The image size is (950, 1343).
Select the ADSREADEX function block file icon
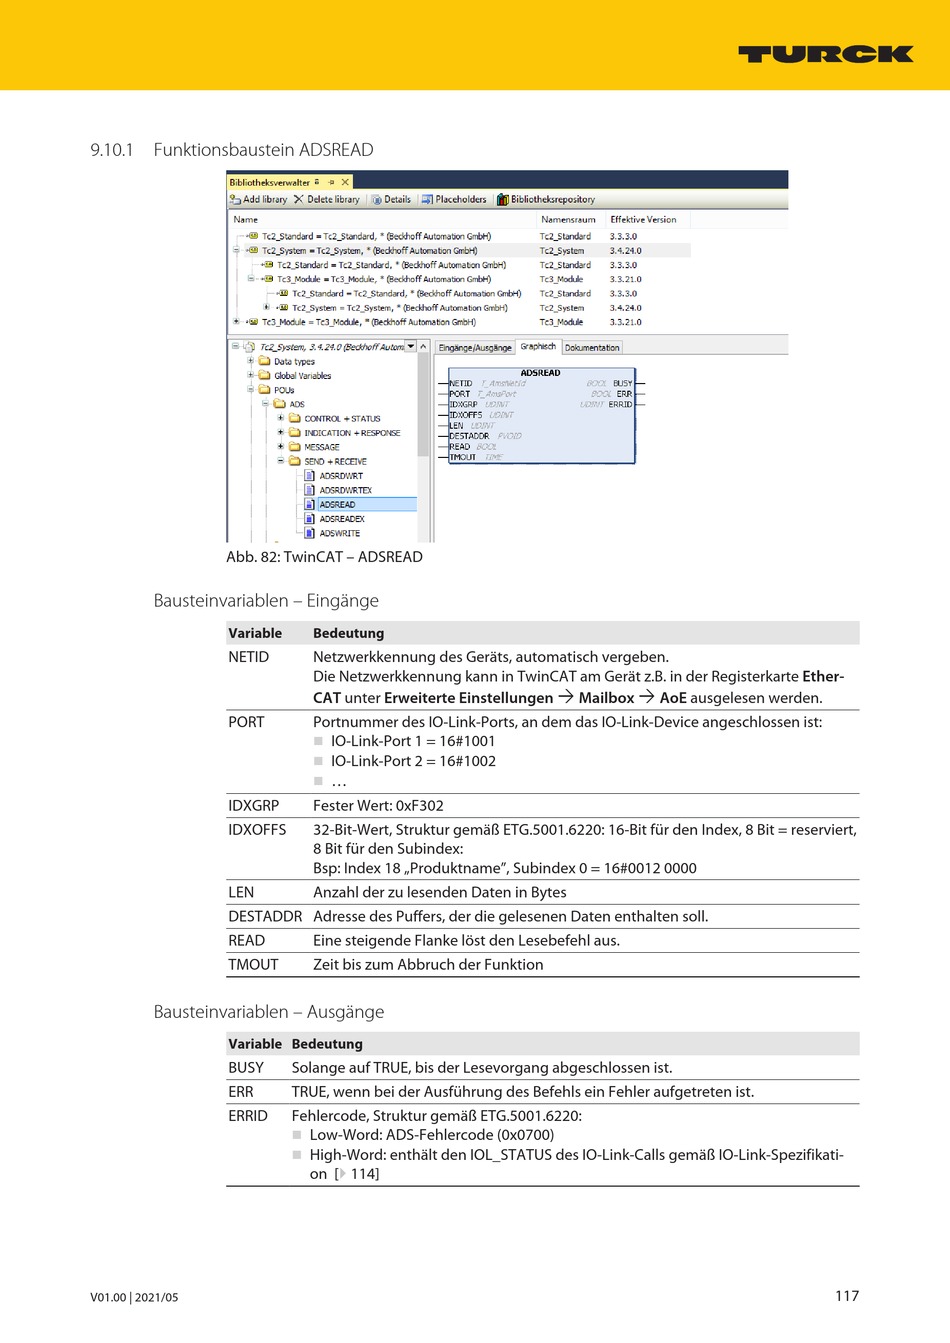point(310,519)
